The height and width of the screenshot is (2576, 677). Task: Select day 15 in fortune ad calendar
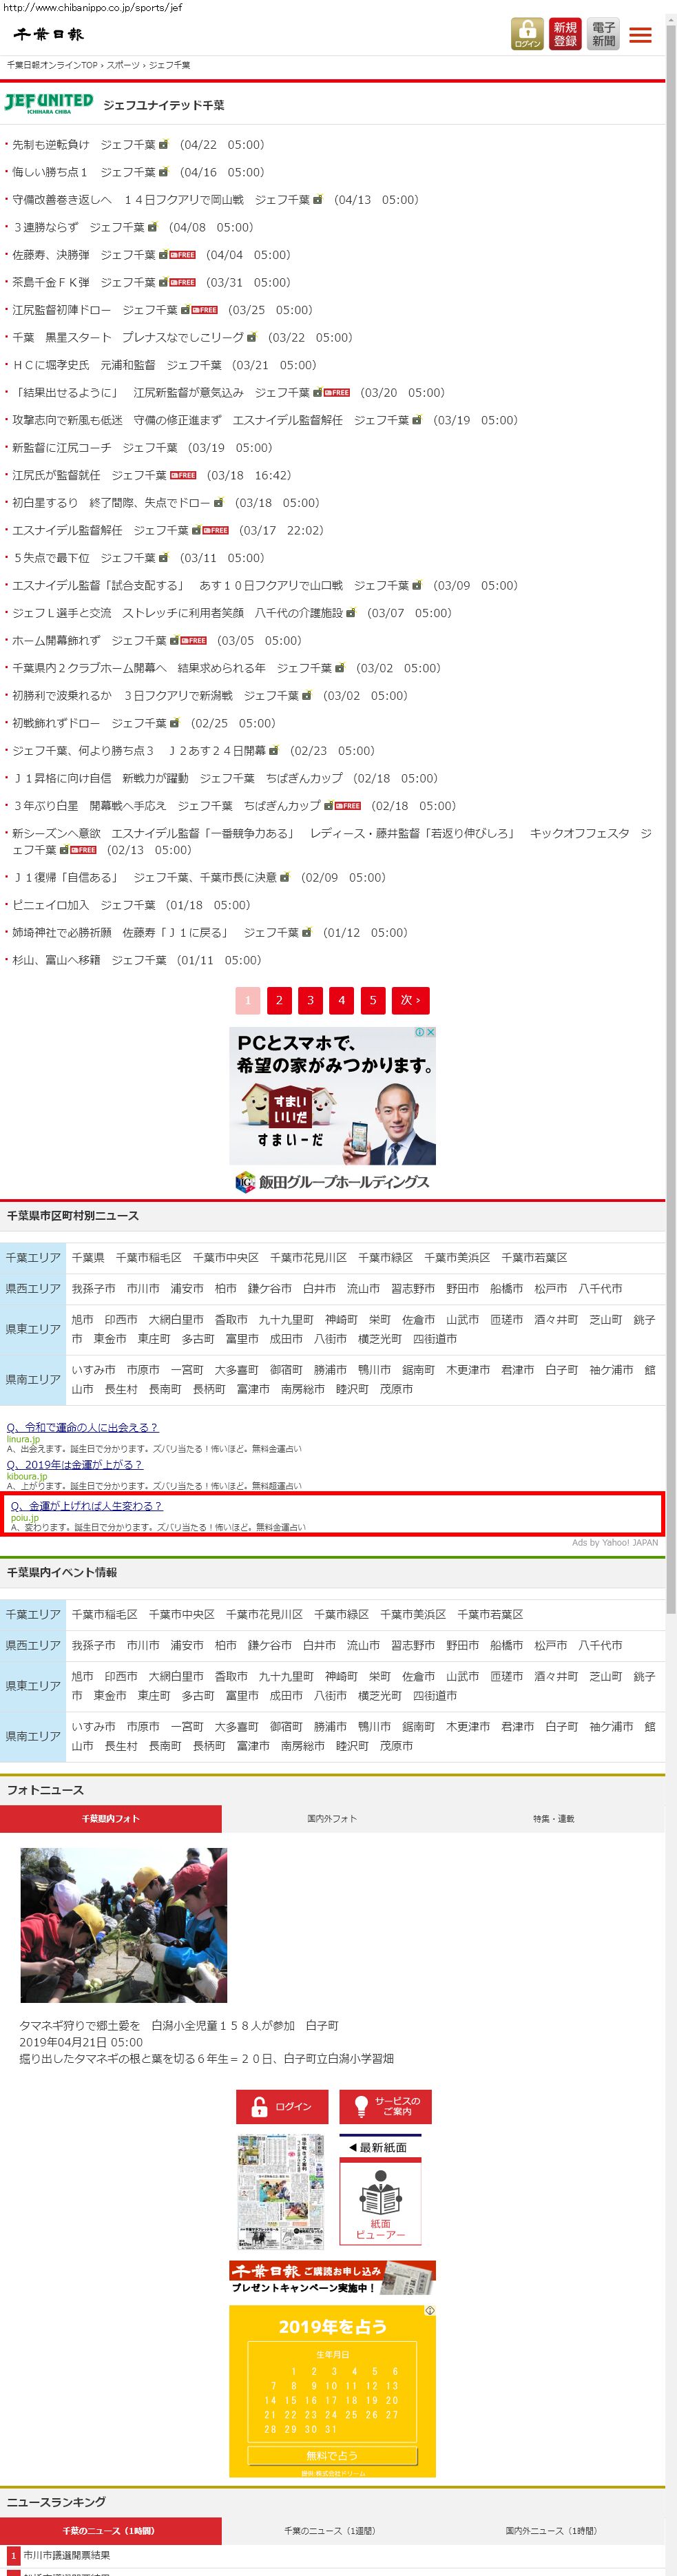coord(291,2400)
